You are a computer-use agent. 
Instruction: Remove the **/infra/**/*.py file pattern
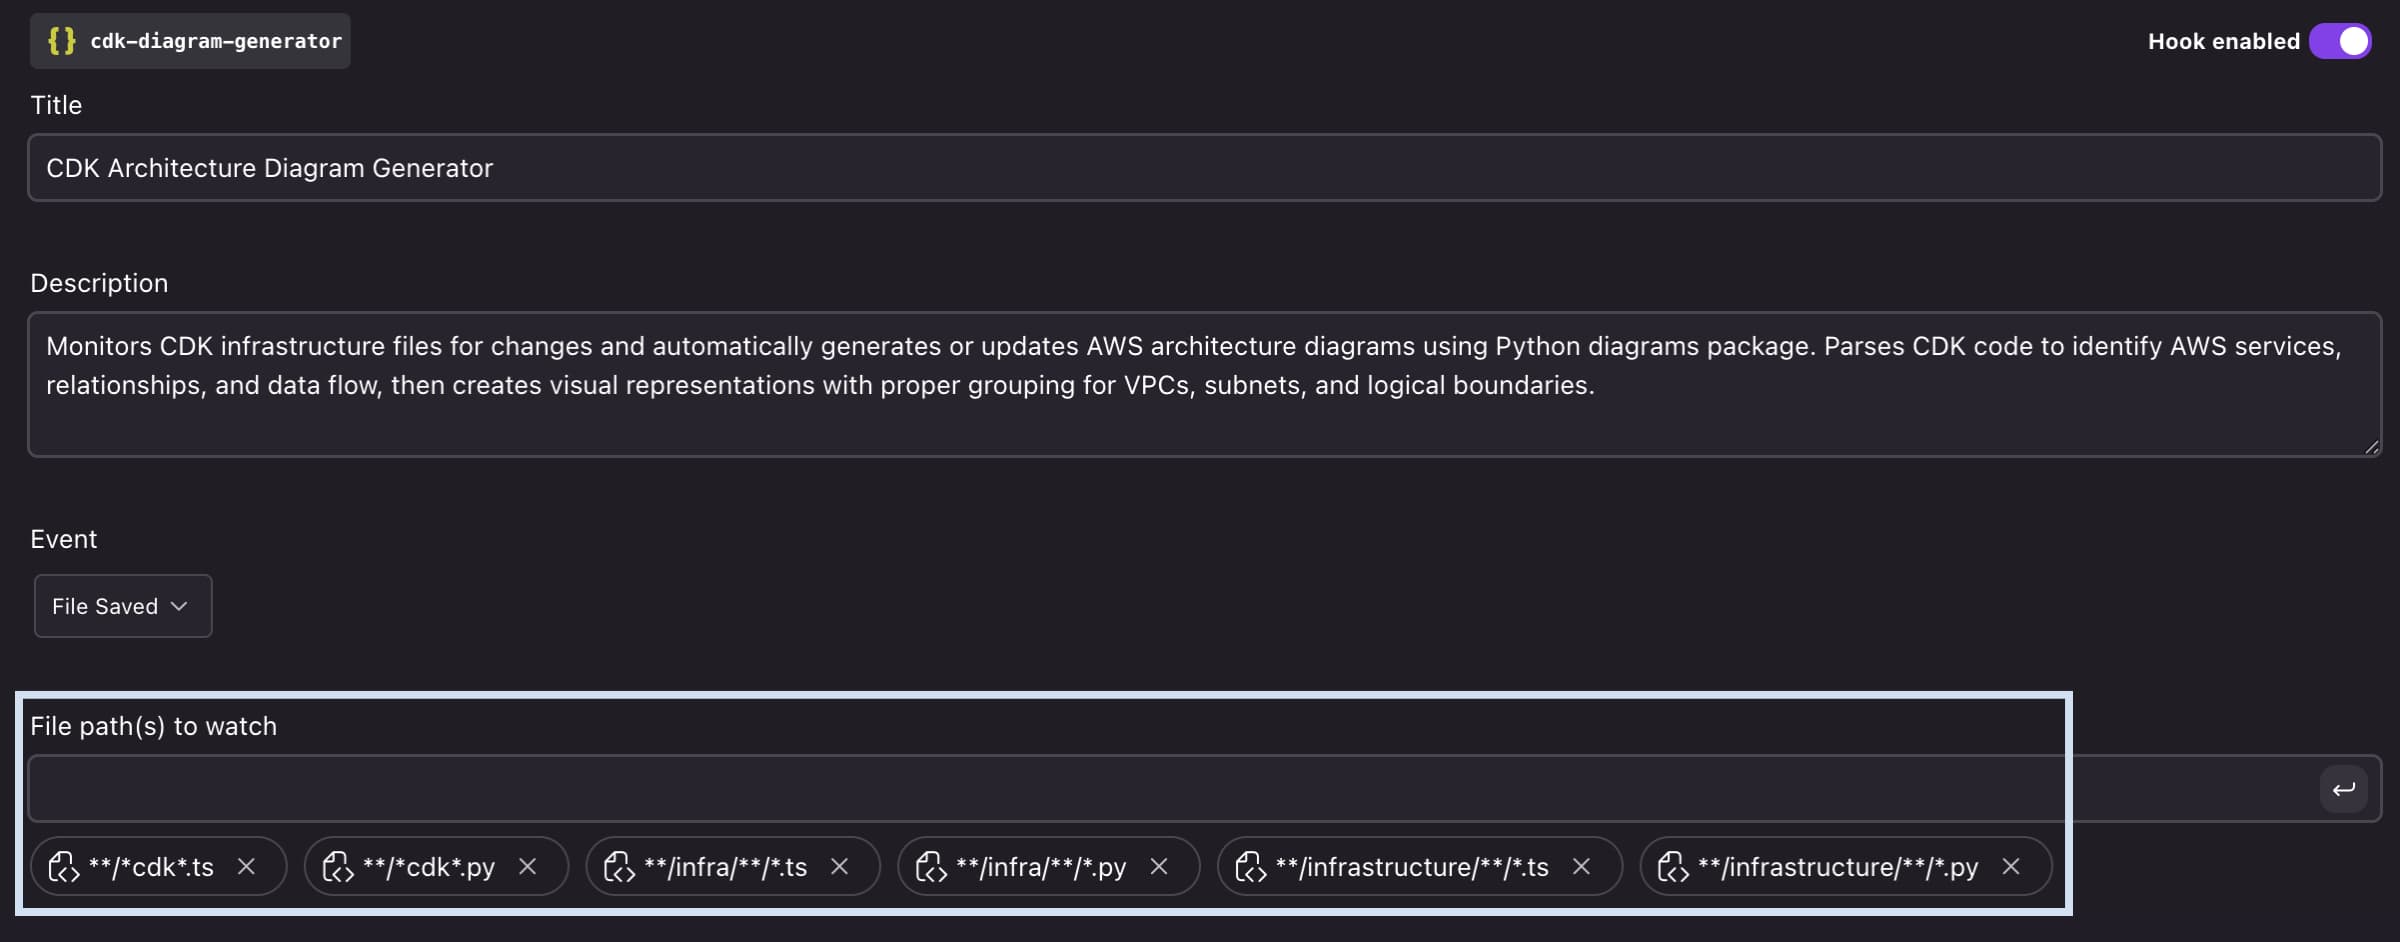pyautogui.click(x=1160, y=866)
